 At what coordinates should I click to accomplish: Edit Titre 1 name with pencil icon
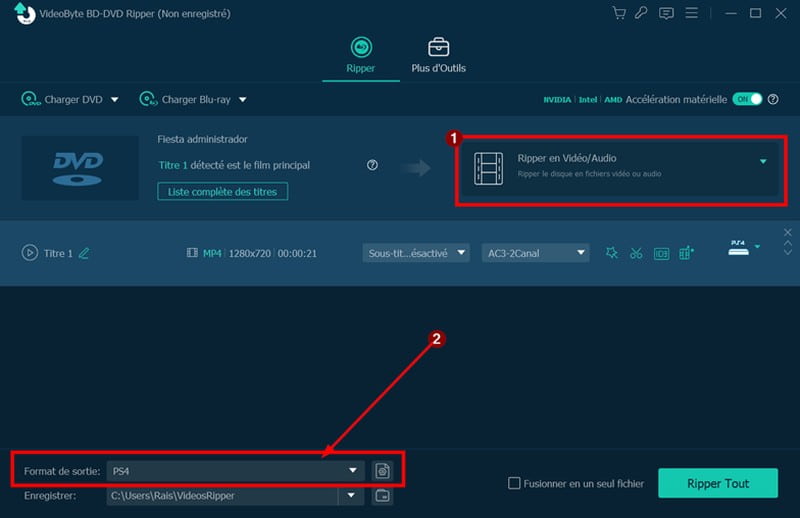point(84,253)
